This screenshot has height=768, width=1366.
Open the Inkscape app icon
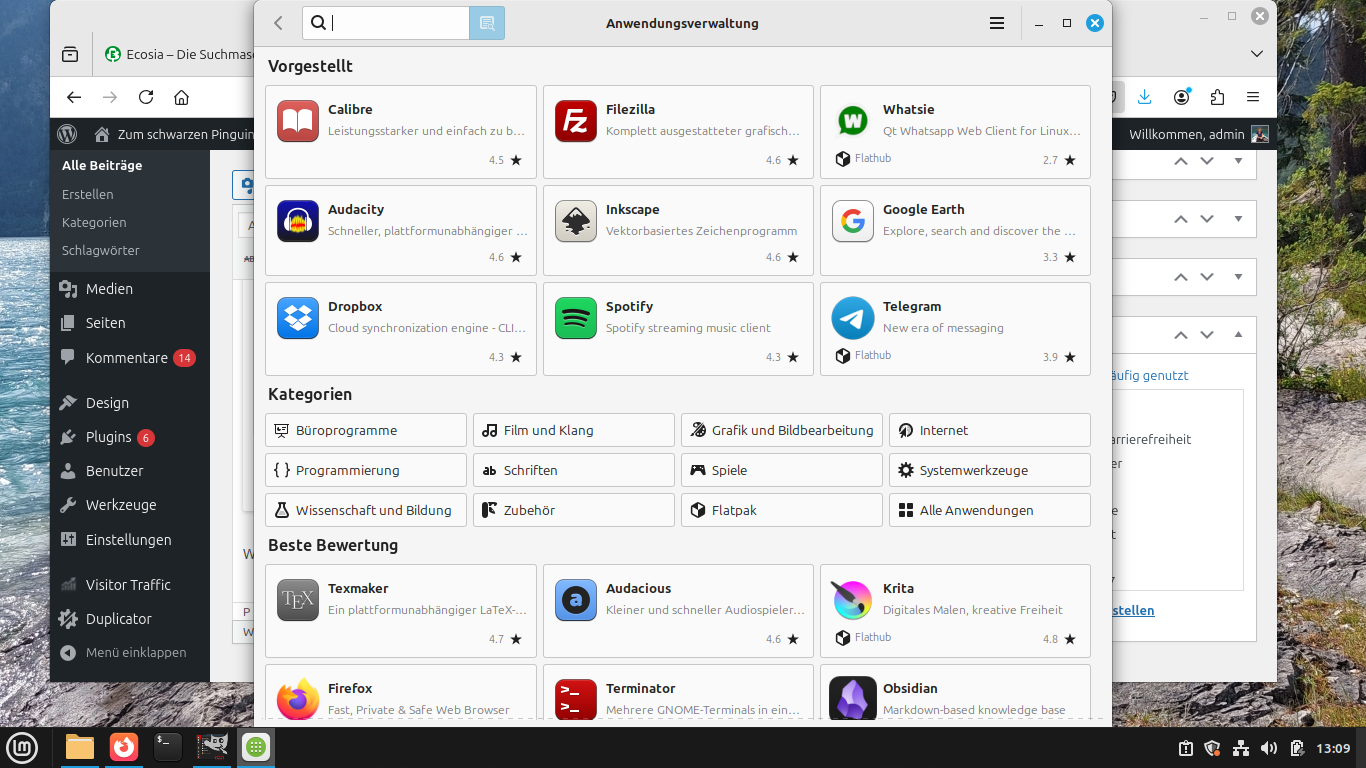575,221
